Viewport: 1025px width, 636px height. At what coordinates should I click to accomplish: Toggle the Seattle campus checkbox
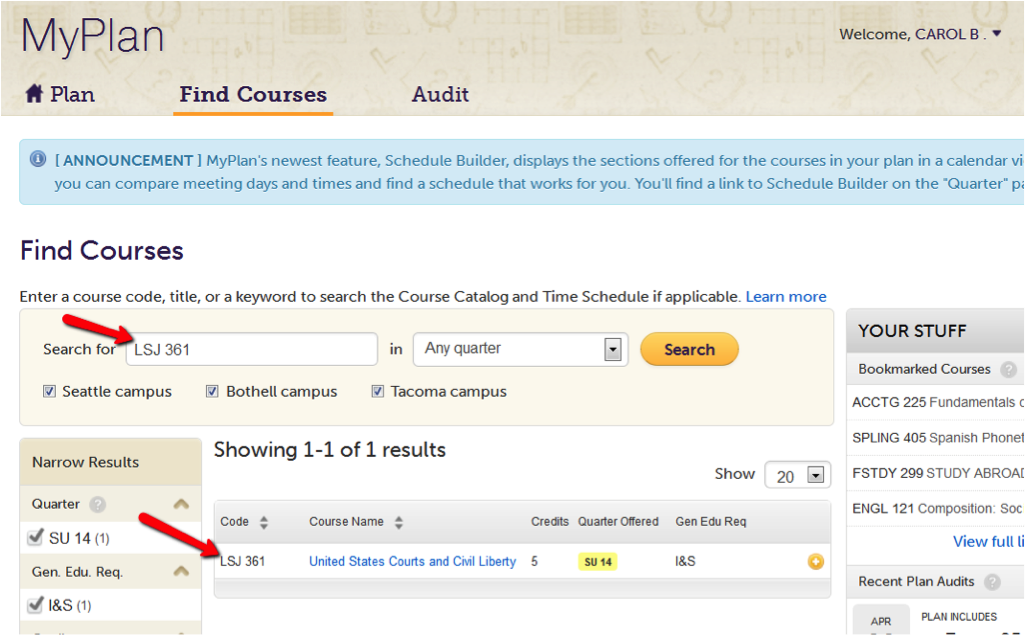[49, 391]
